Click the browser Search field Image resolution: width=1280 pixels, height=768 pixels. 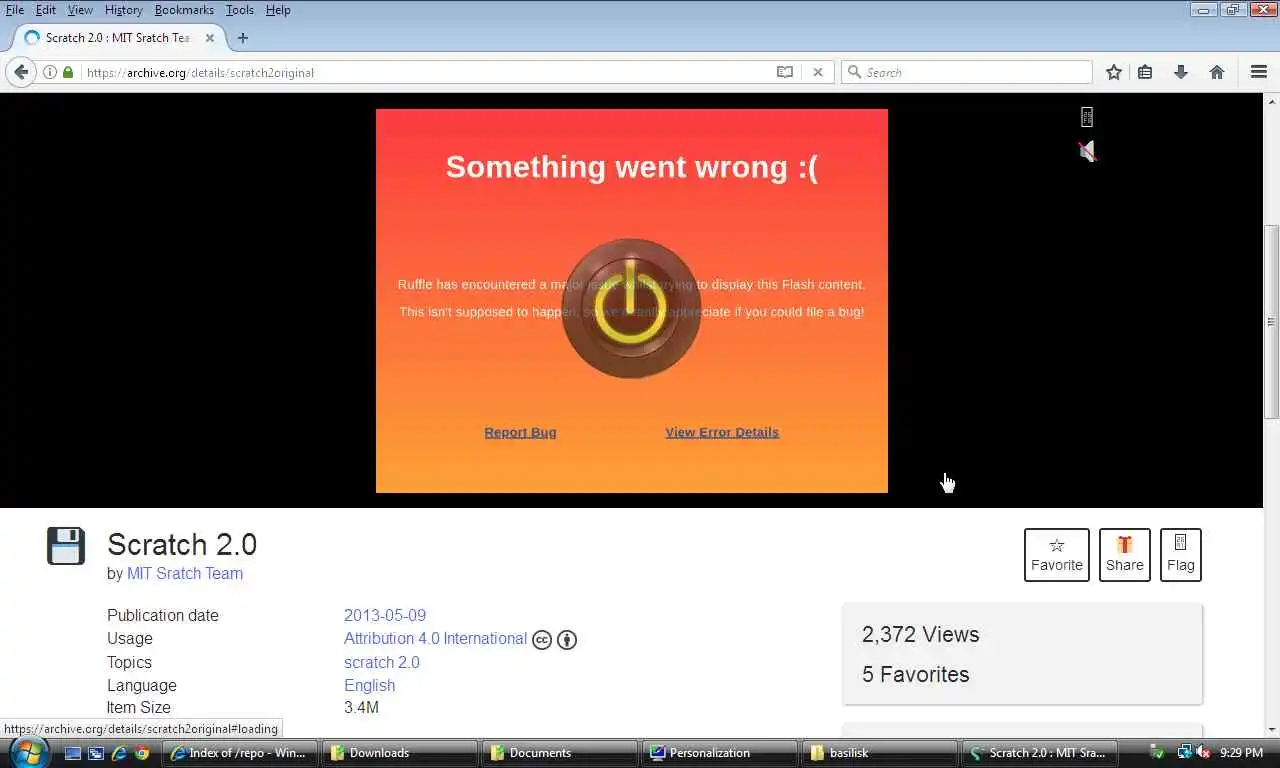(x=967, y=72)
